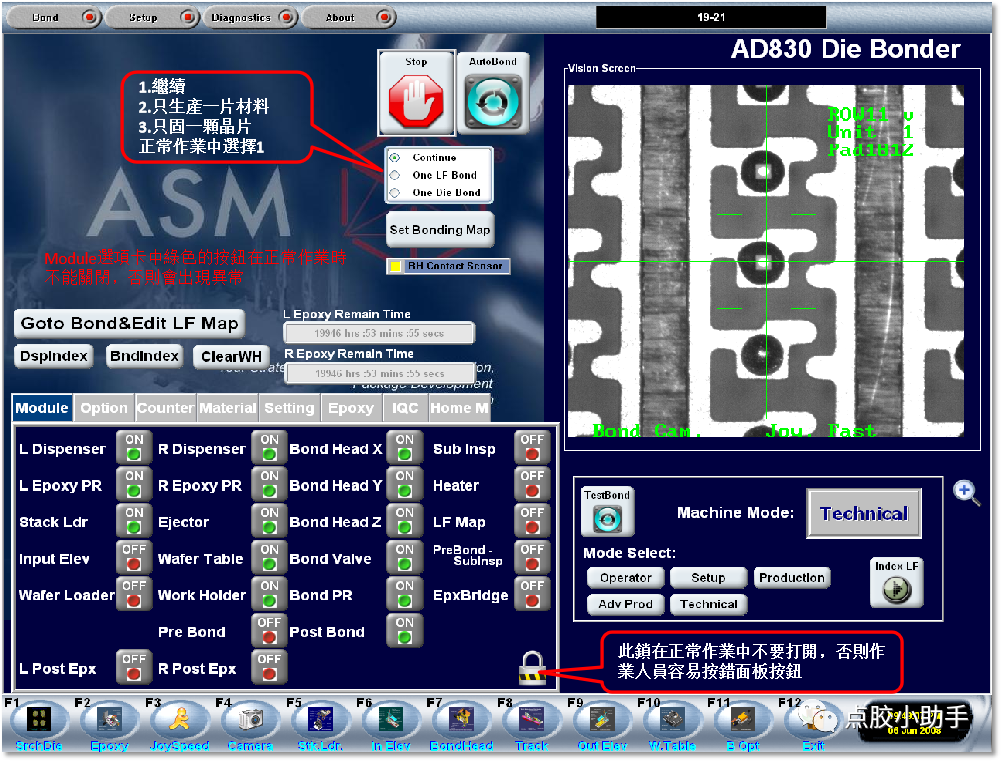Screen dimensions: 1002x762
Task: Select Production mode button
Action: [x=792, y=578]
